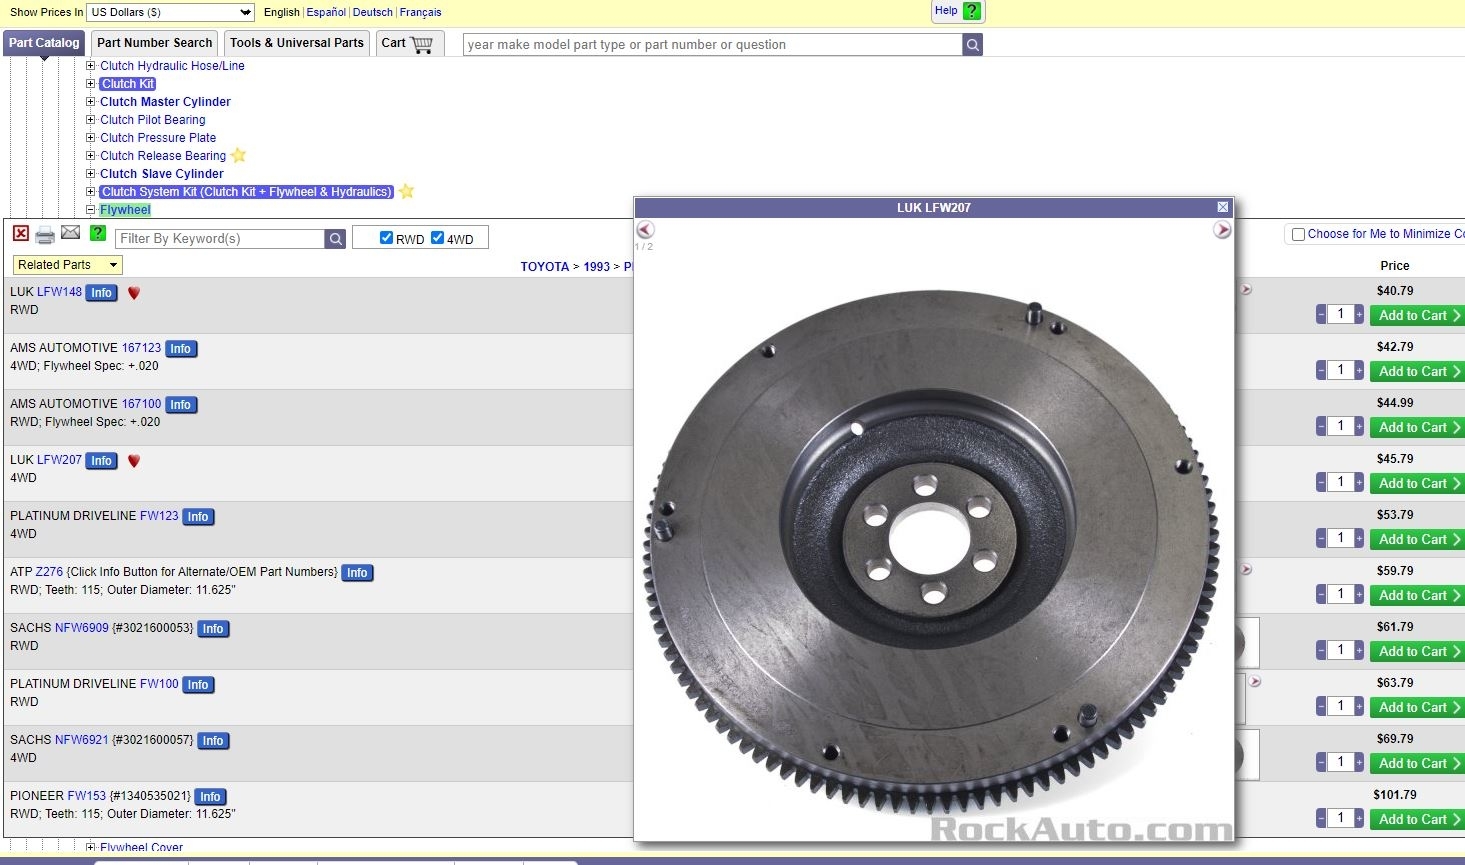Add the $40.79 LUK flywheel to cart

(1418, 316)
